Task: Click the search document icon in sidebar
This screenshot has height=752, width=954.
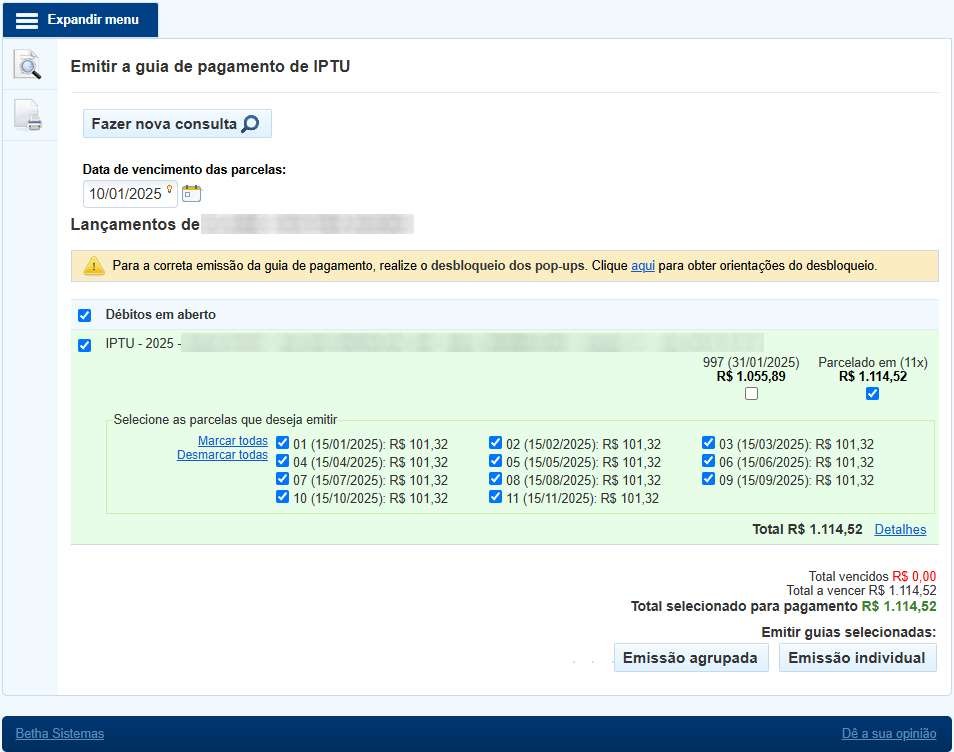Action: coord(28,66)
